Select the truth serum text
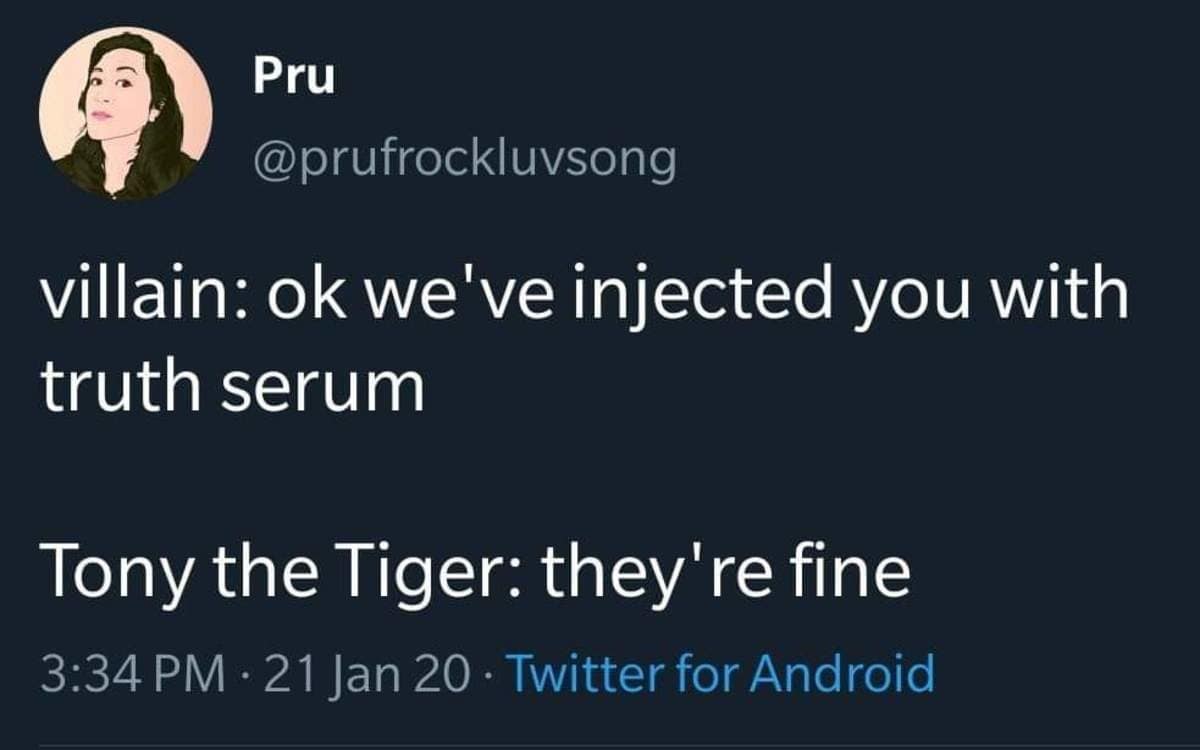This screenshot has width=1200, height=750. [232, 389]
